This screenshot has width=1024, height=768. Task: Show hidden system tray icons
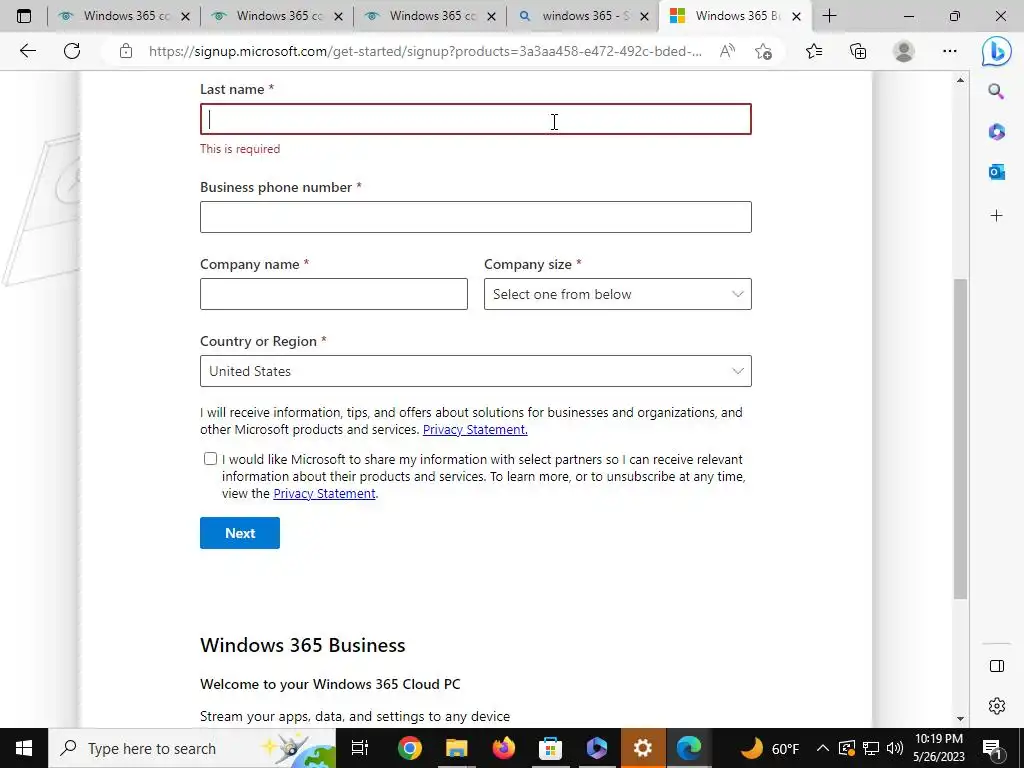pos(823,748)
